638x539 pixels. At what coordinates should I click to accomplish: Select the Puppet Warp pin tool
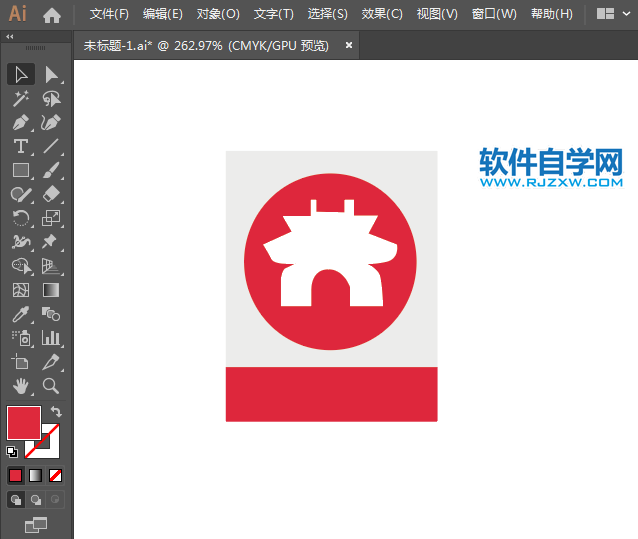pos(51,242)
